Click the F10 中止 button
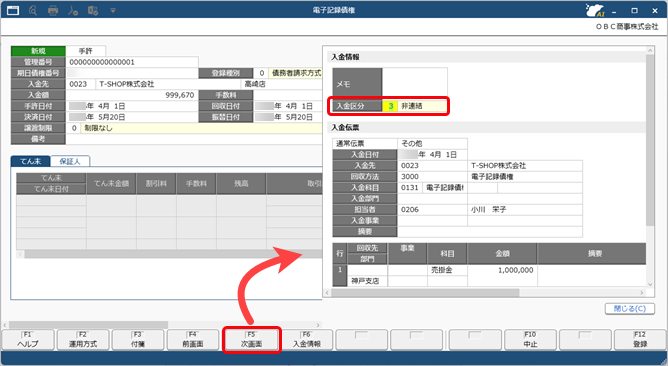The width and height of the screenshot is (668, 366). pyautogui.click(x=530, y=340)
